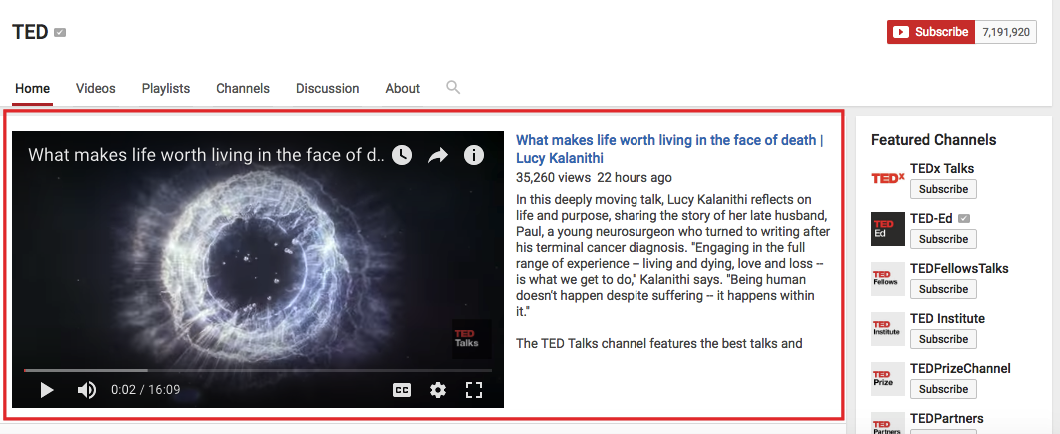This screenshot has height=434, width=1060.
Task: Click the Share arrow icon on video
Action: click(438, 156)
